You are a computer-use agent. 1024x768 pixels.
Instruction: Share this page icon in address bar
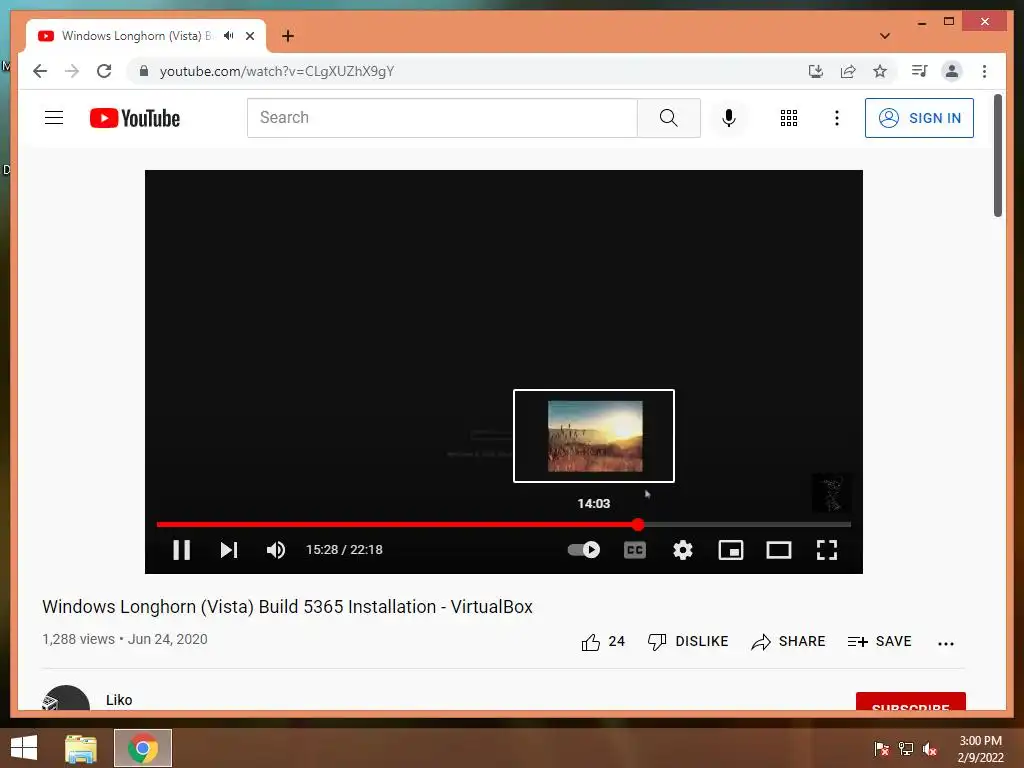click(848, 71)
